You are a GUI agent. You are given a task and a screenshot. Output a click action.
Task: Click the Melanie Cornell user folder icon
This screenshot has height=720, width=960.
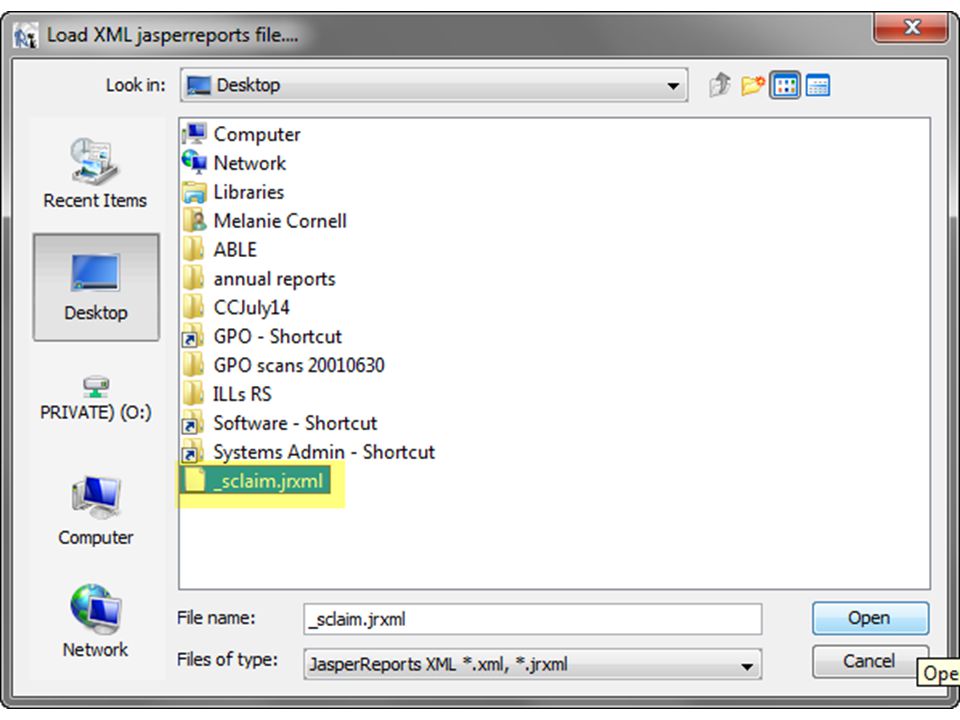[x=195, y=221]
